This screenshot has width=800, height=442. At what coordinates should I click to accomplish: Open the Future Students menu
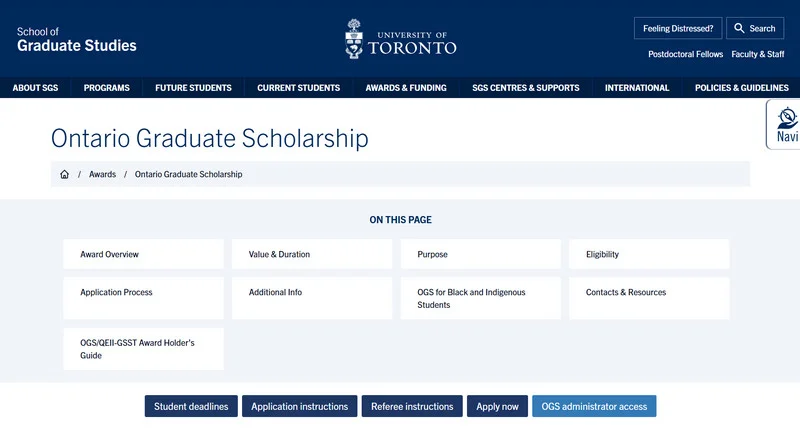coord(193,88)
